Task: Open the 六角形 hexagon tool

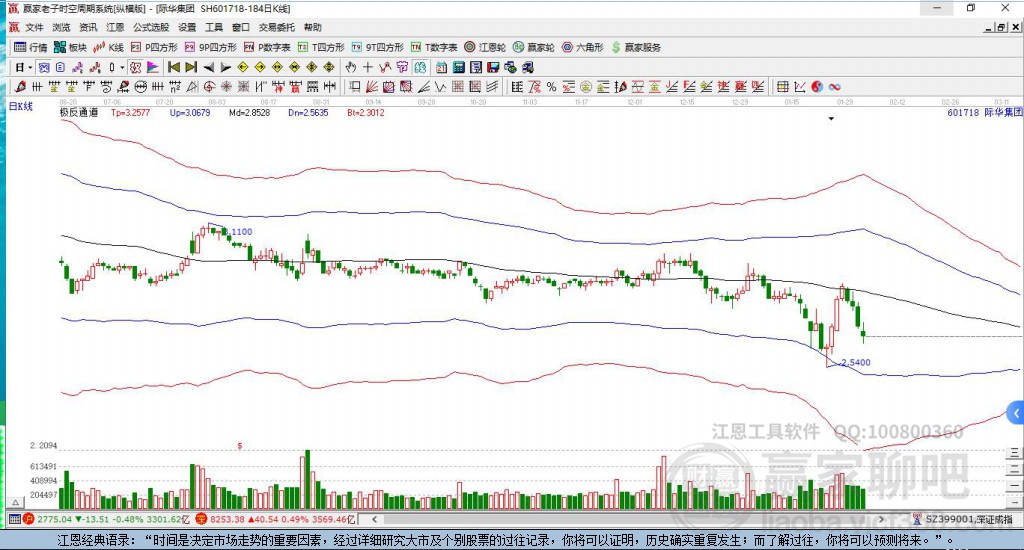Action: (582, 47)
